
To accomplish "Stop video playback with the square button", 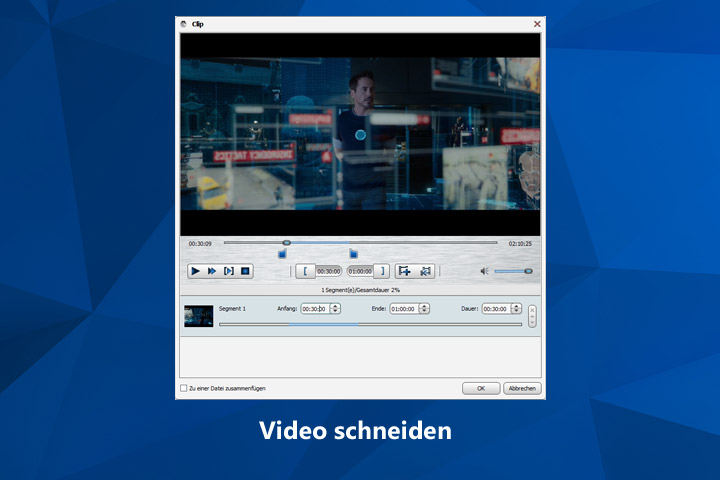I will tap(245, 271).
